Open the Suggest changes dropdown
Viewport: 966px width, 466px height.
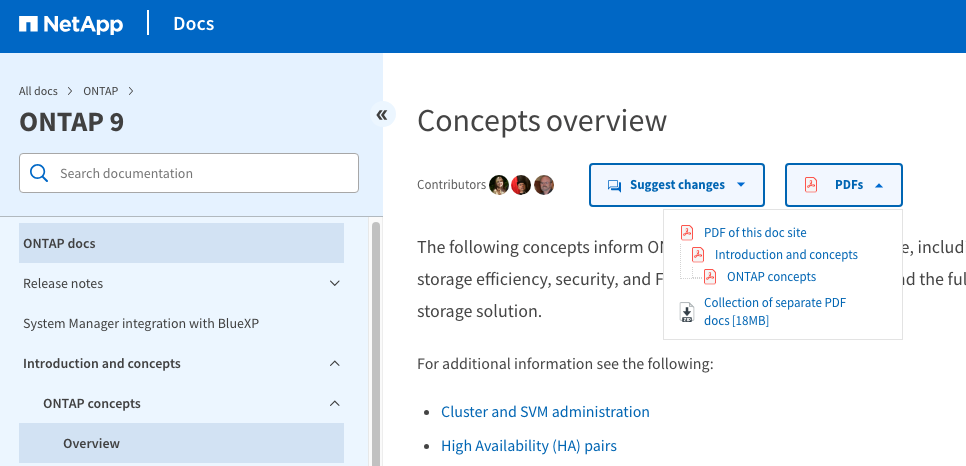[677, 185]
